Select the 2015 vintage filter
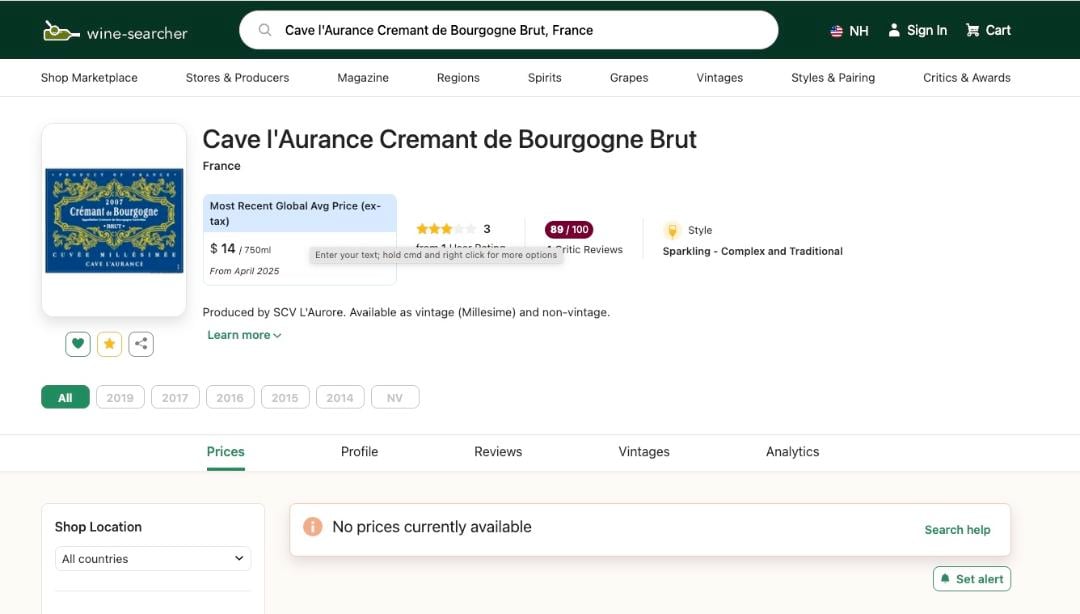Image resolution: width=1080 pixels, height=614 pixels. coord(285,398)
